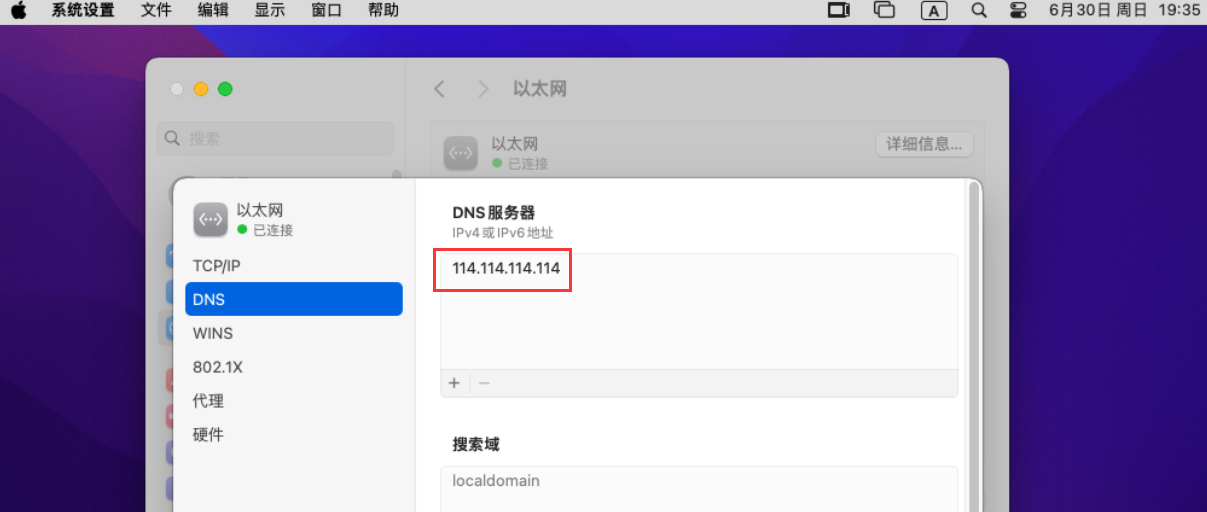Viewport: 1207px width, 512px height.
Task: Click the minus button to remove DNS server
Action: 484,383
